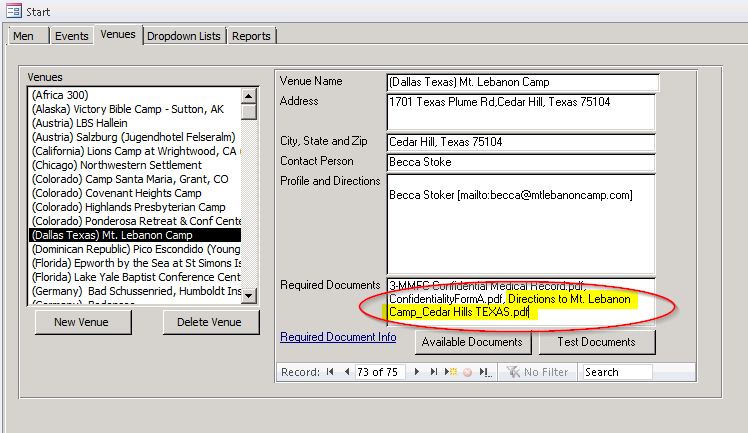Viewport: 748px width, 433px height.
Task: Choose (Colorado) Ponderosa Retreat & Conf Center
Action: click(135, 221)
